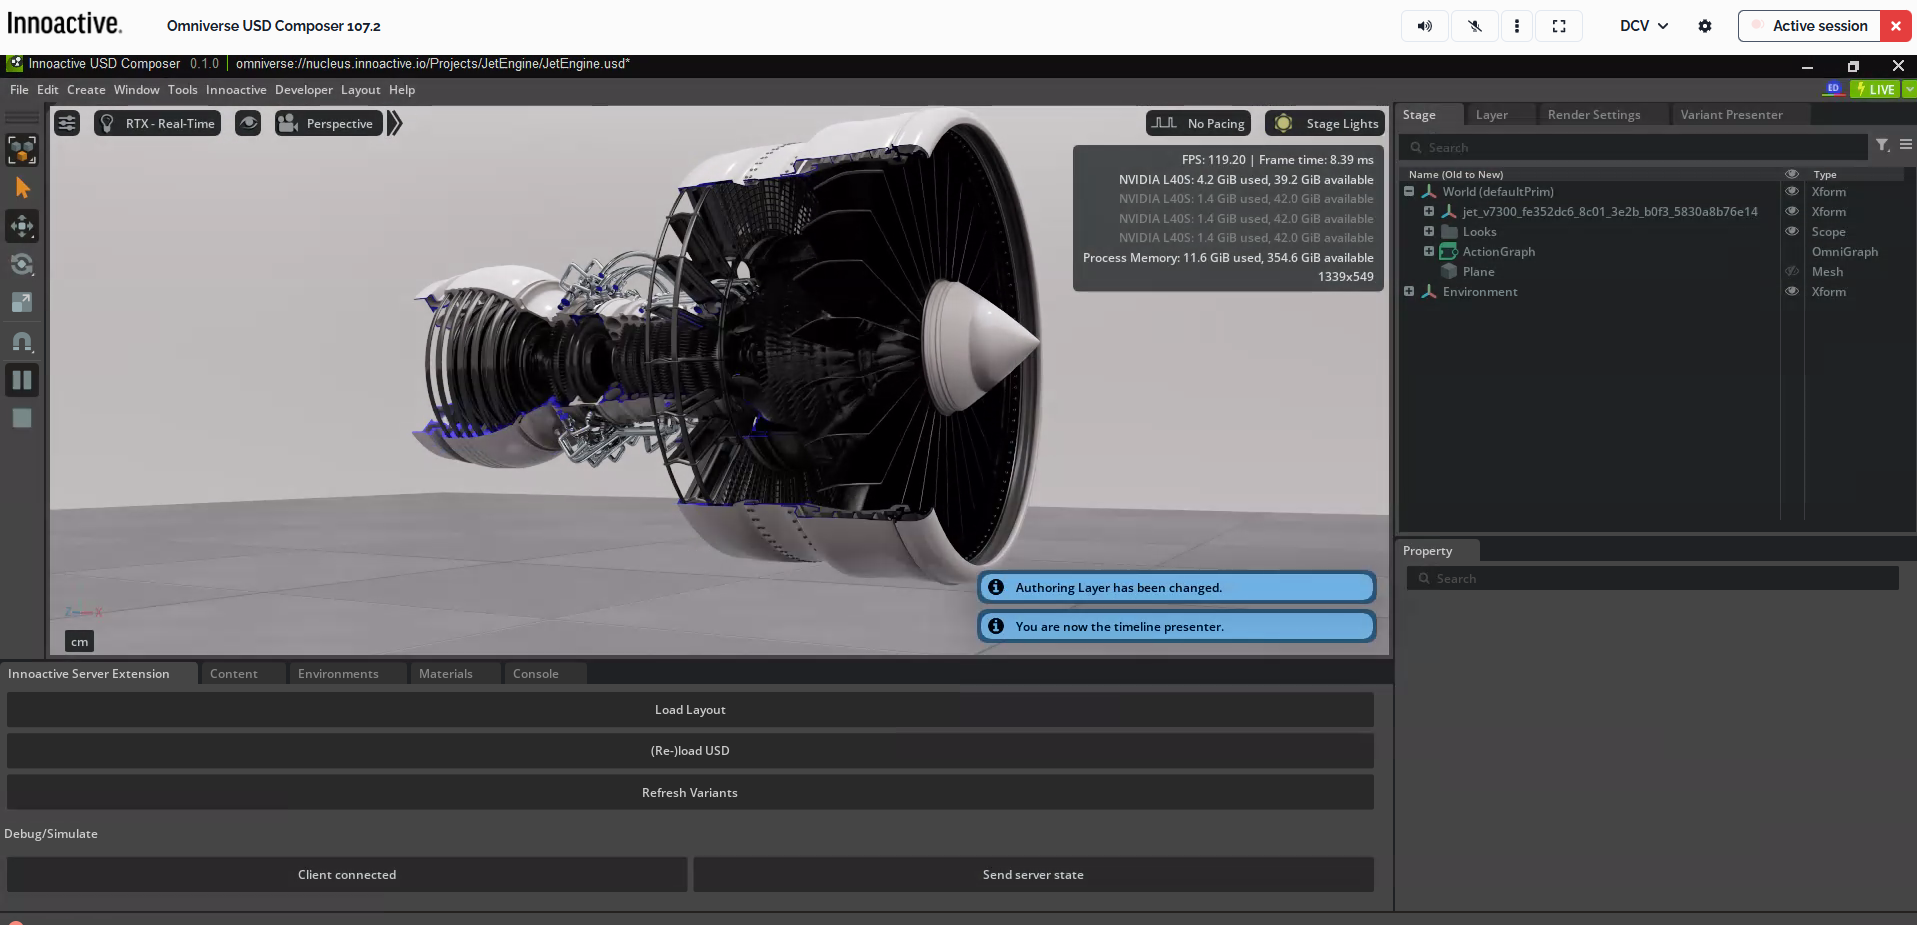Screen dimensions: 1917x925
Task: Click the Refresh Variants button
Action: click(x=689, y=792)
